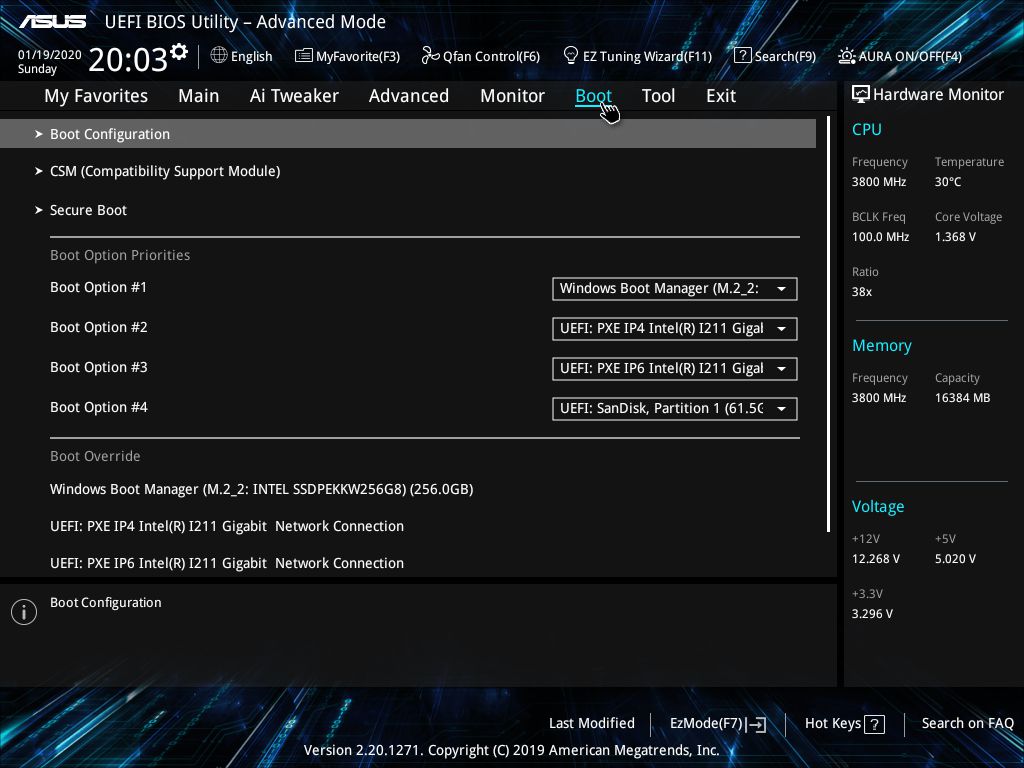Open MyFavorite(F3) menu
Image resolution: width=1024 pixels, height=768 pixels.
(x=347, y=56)
